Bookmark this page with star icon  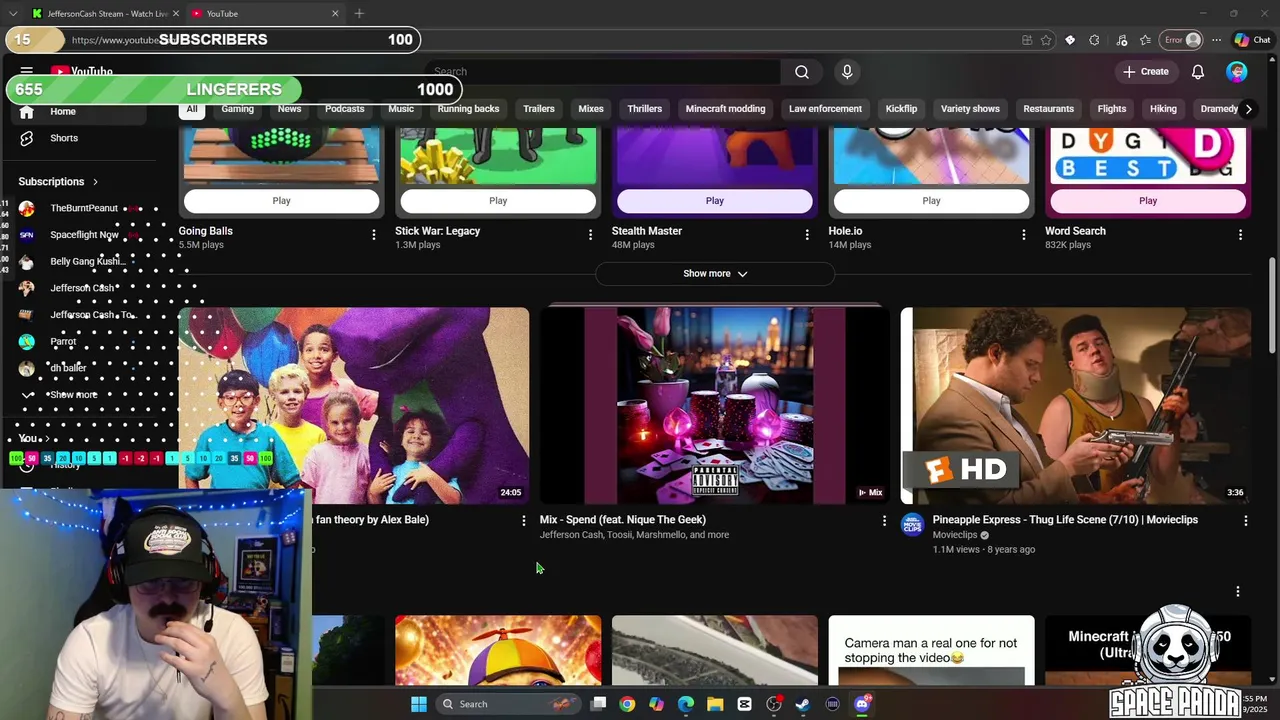coord(1046,40)
